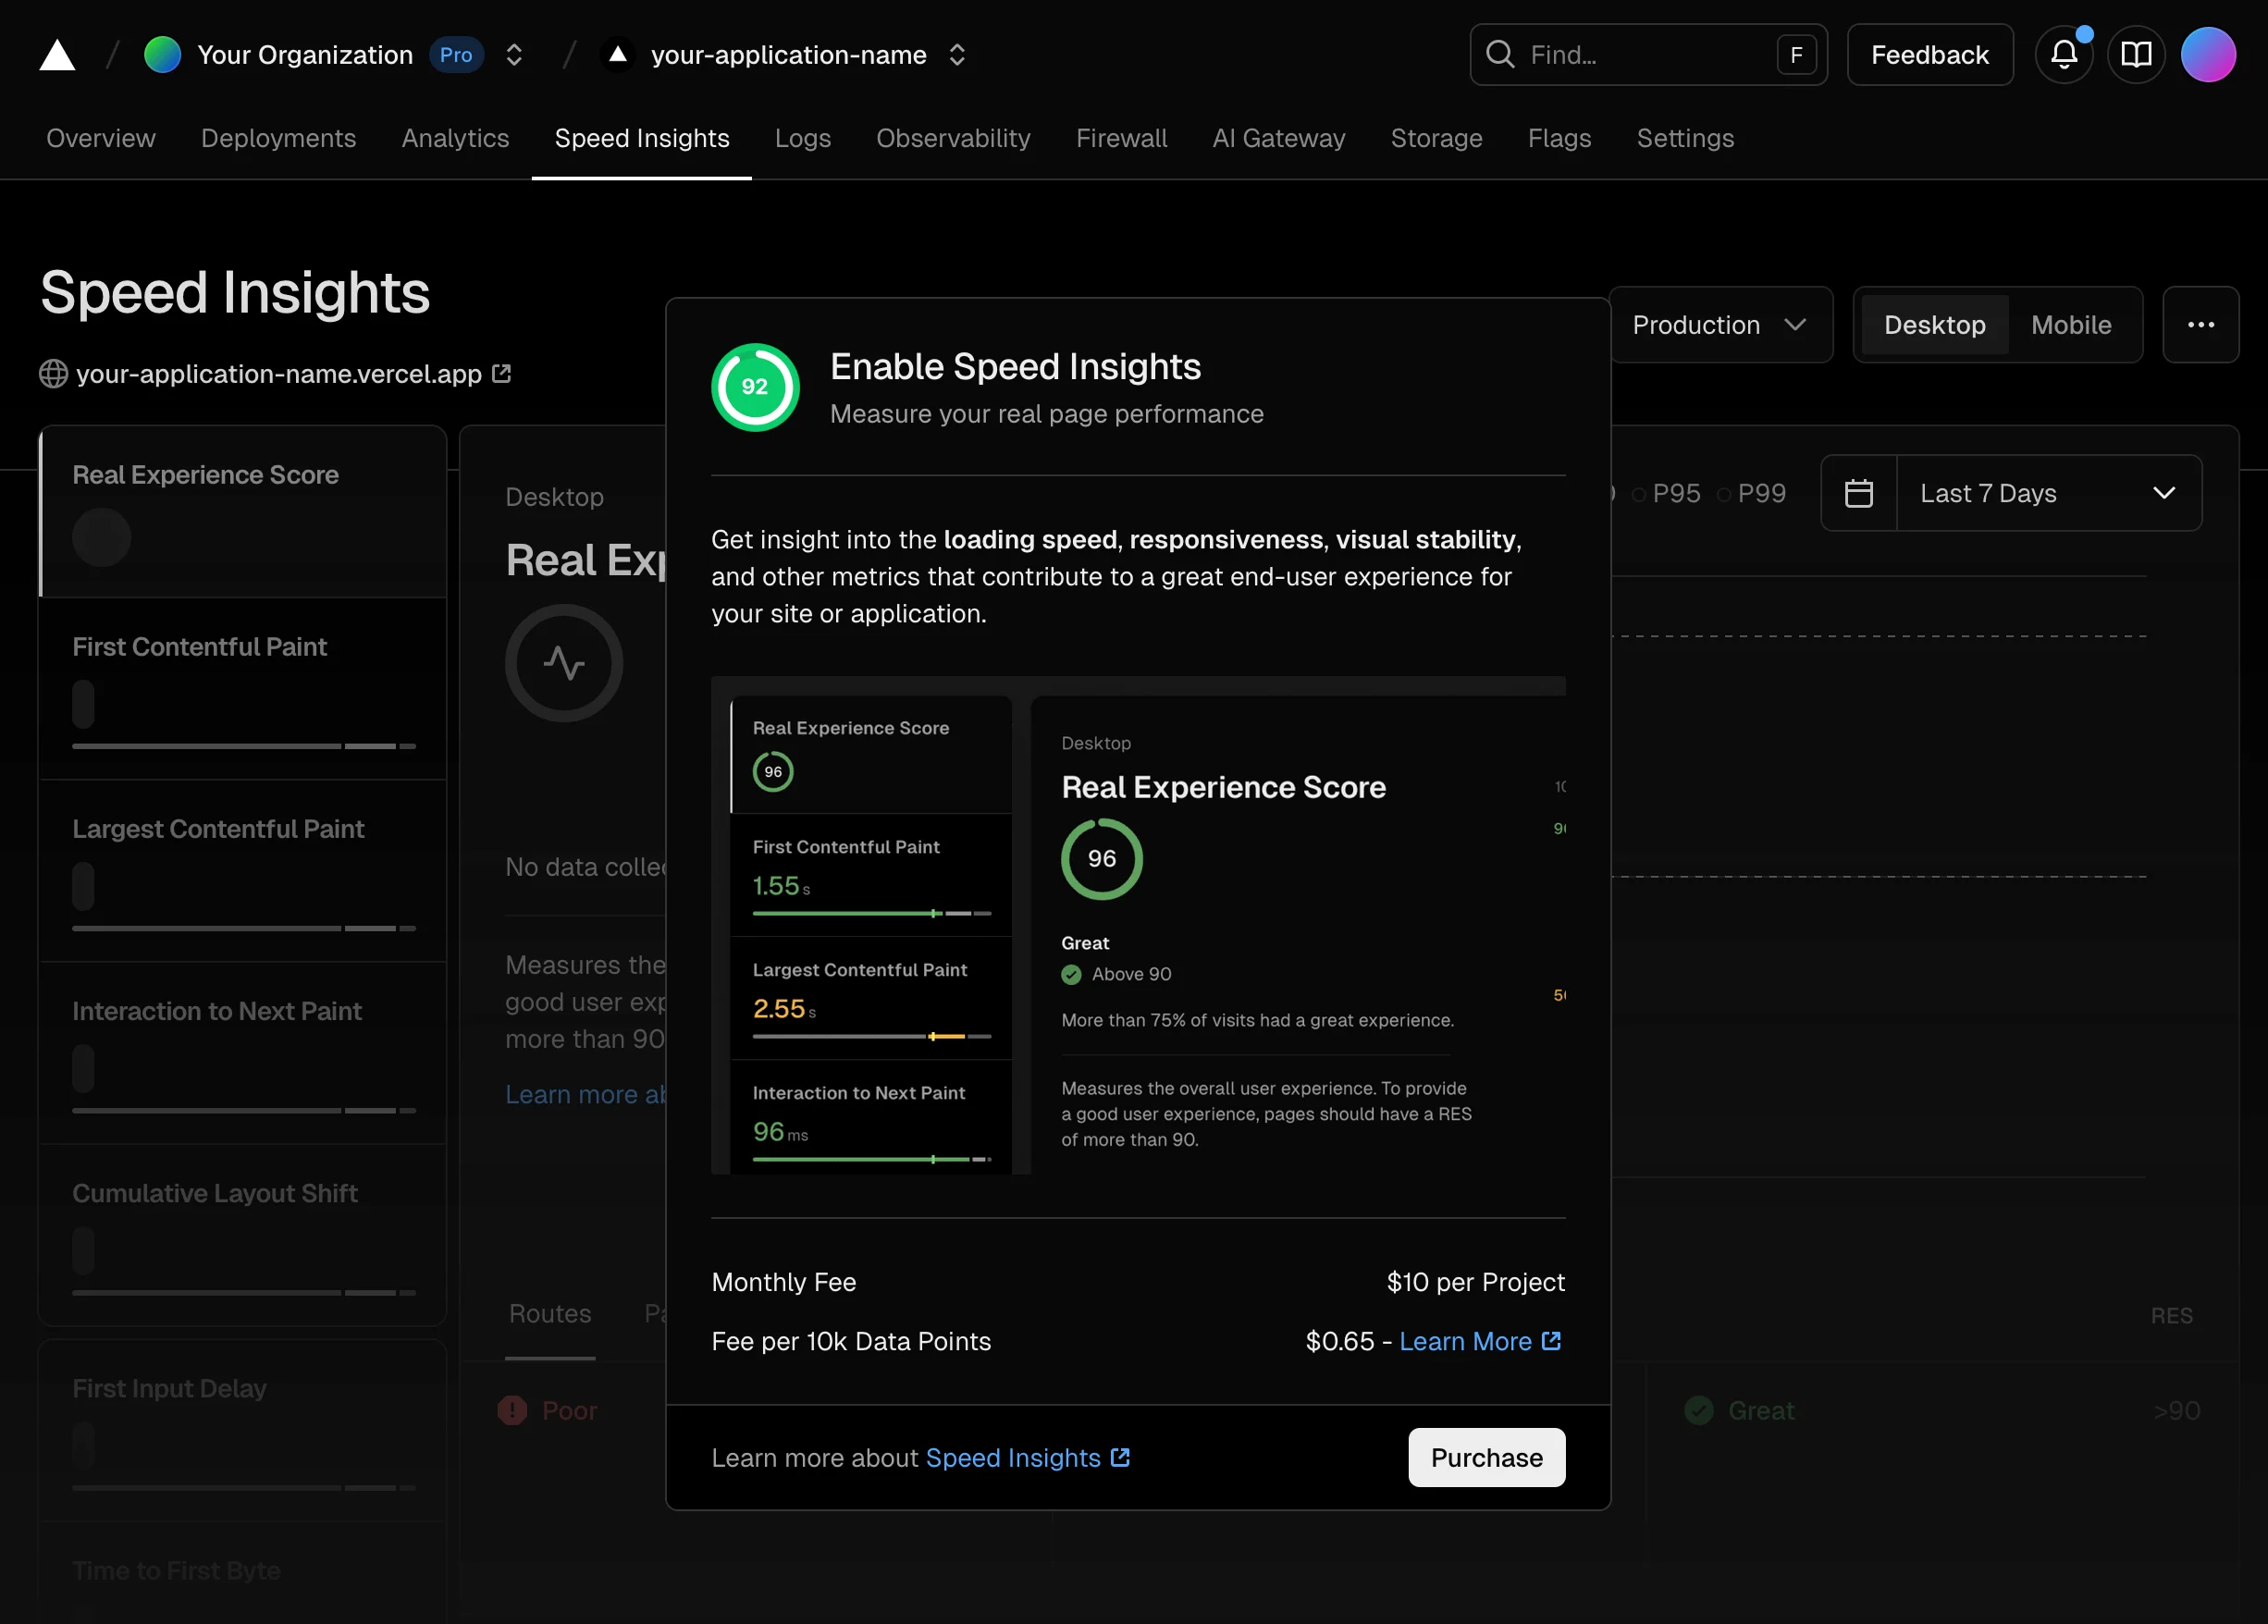Select the Speed Insights tab

[x=642, y=139]
